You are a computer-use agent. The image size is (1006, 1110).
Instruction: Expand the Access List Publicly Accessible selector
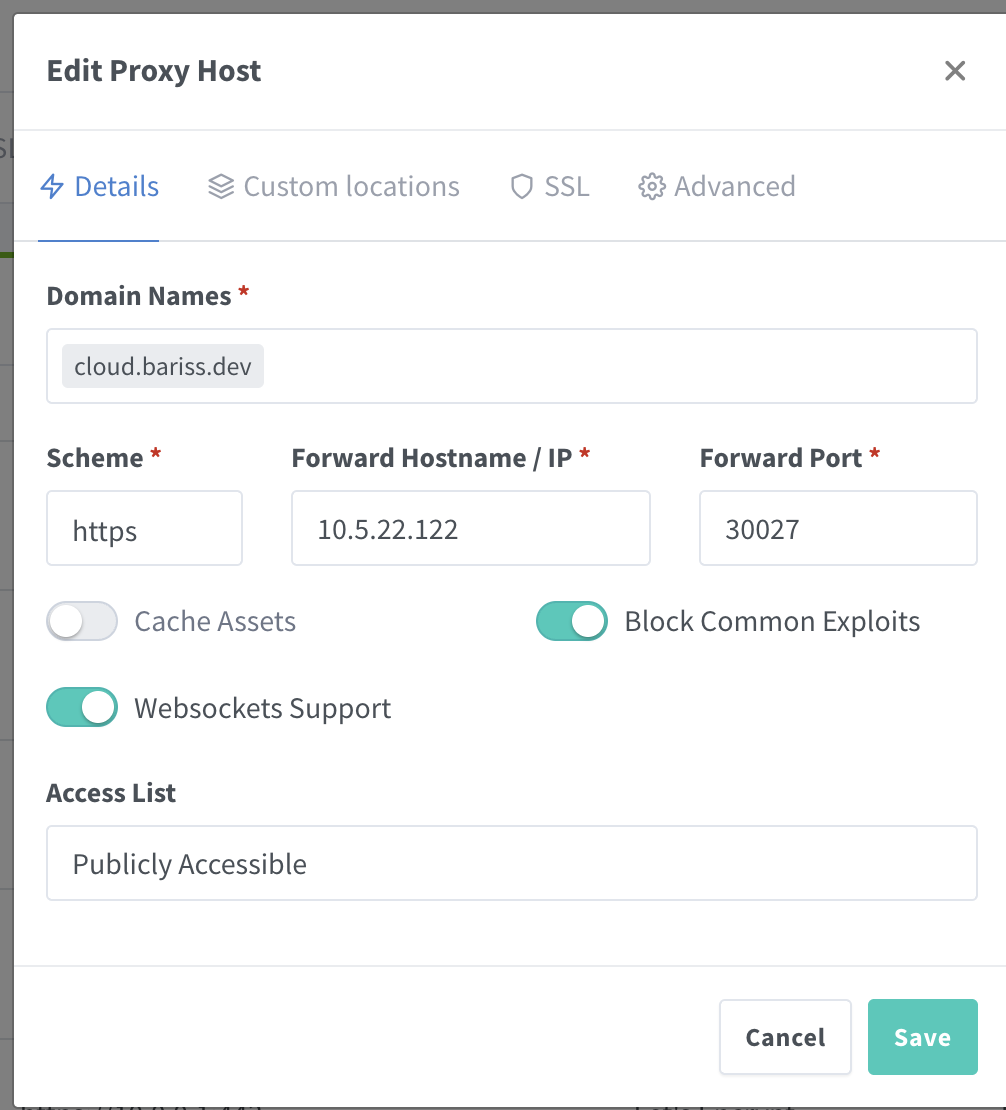coord(512,863)
